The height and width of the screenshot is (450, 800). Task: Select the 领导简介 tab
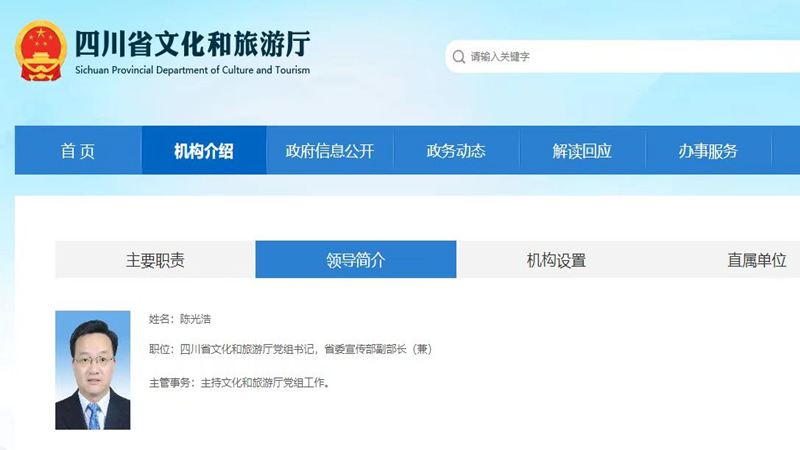point(356,260)
